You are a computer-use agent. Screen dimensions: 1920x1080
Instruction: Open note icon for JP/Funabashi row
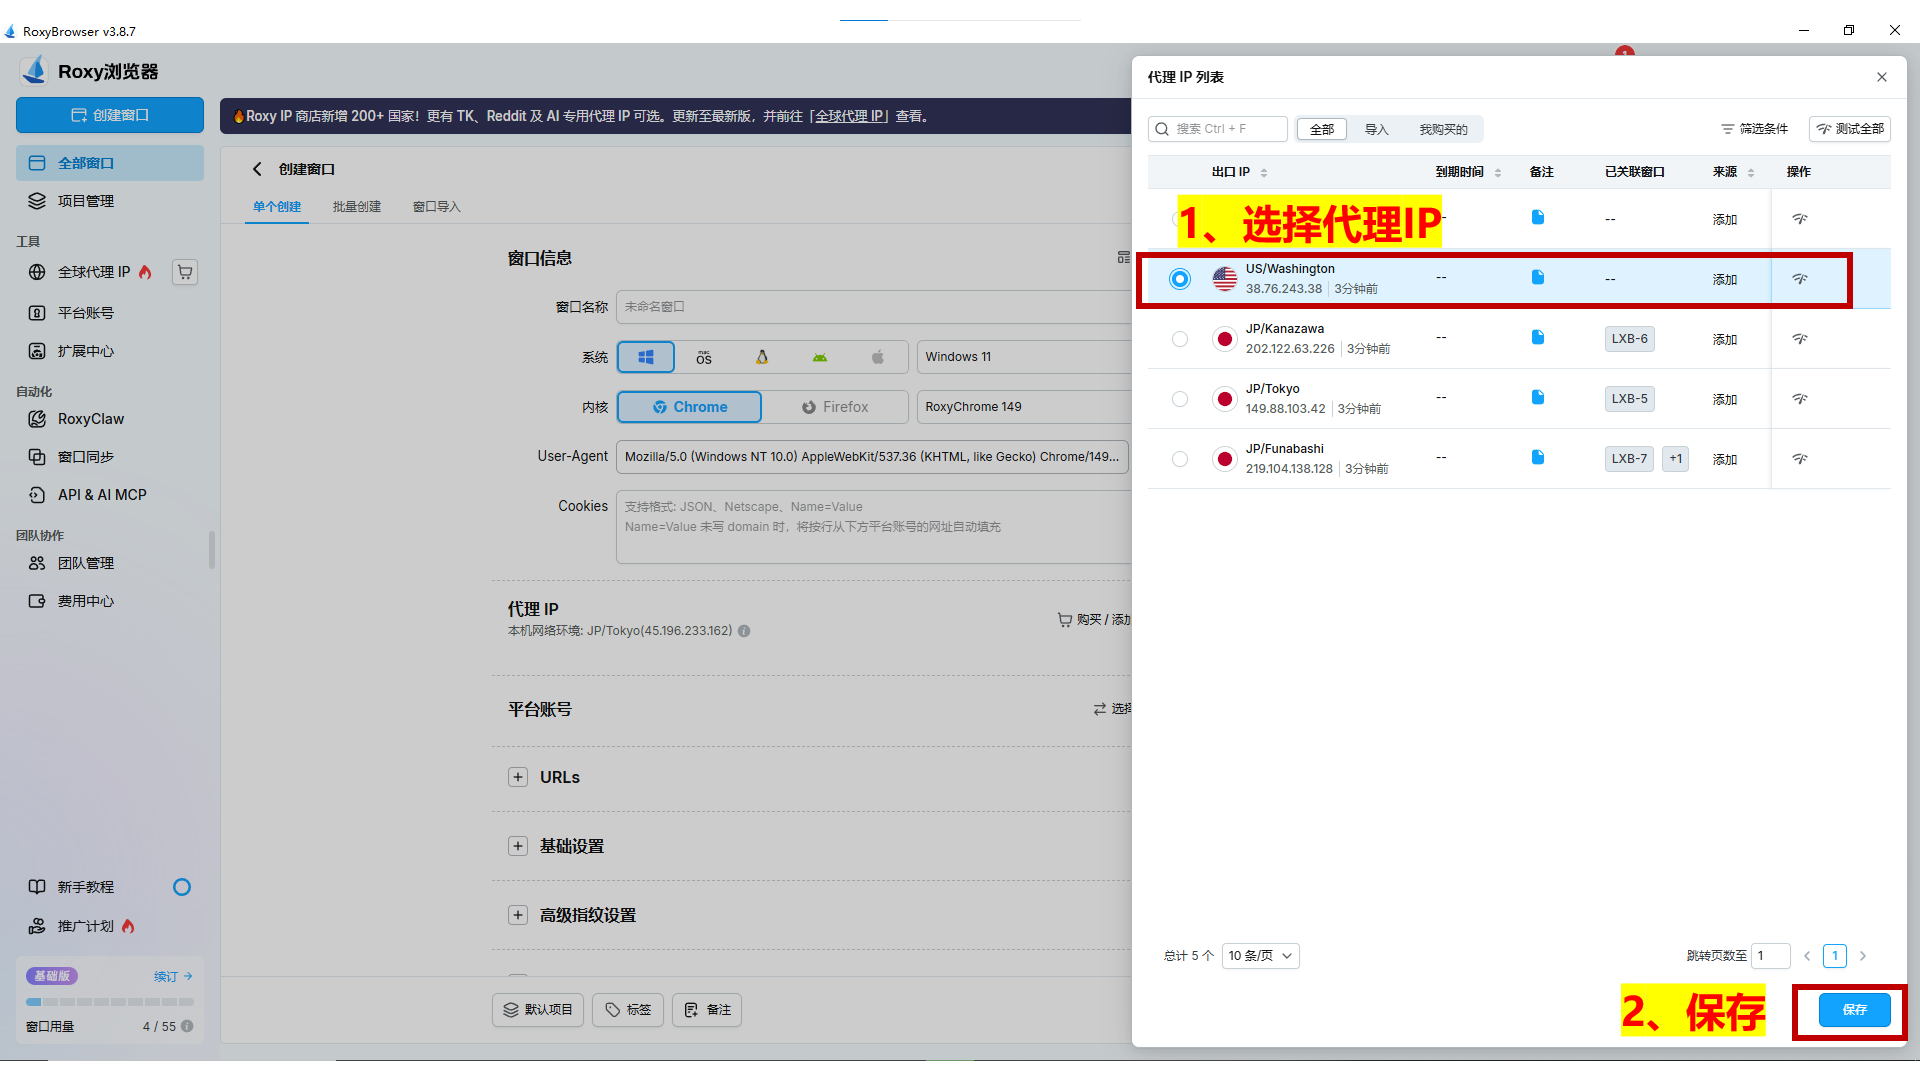pyautogui.click(x=1538, y=457)
